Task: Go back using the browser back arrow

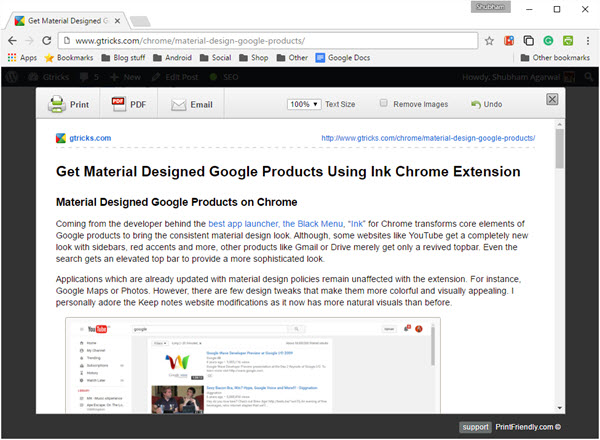Action: click(x=13, y=41)
